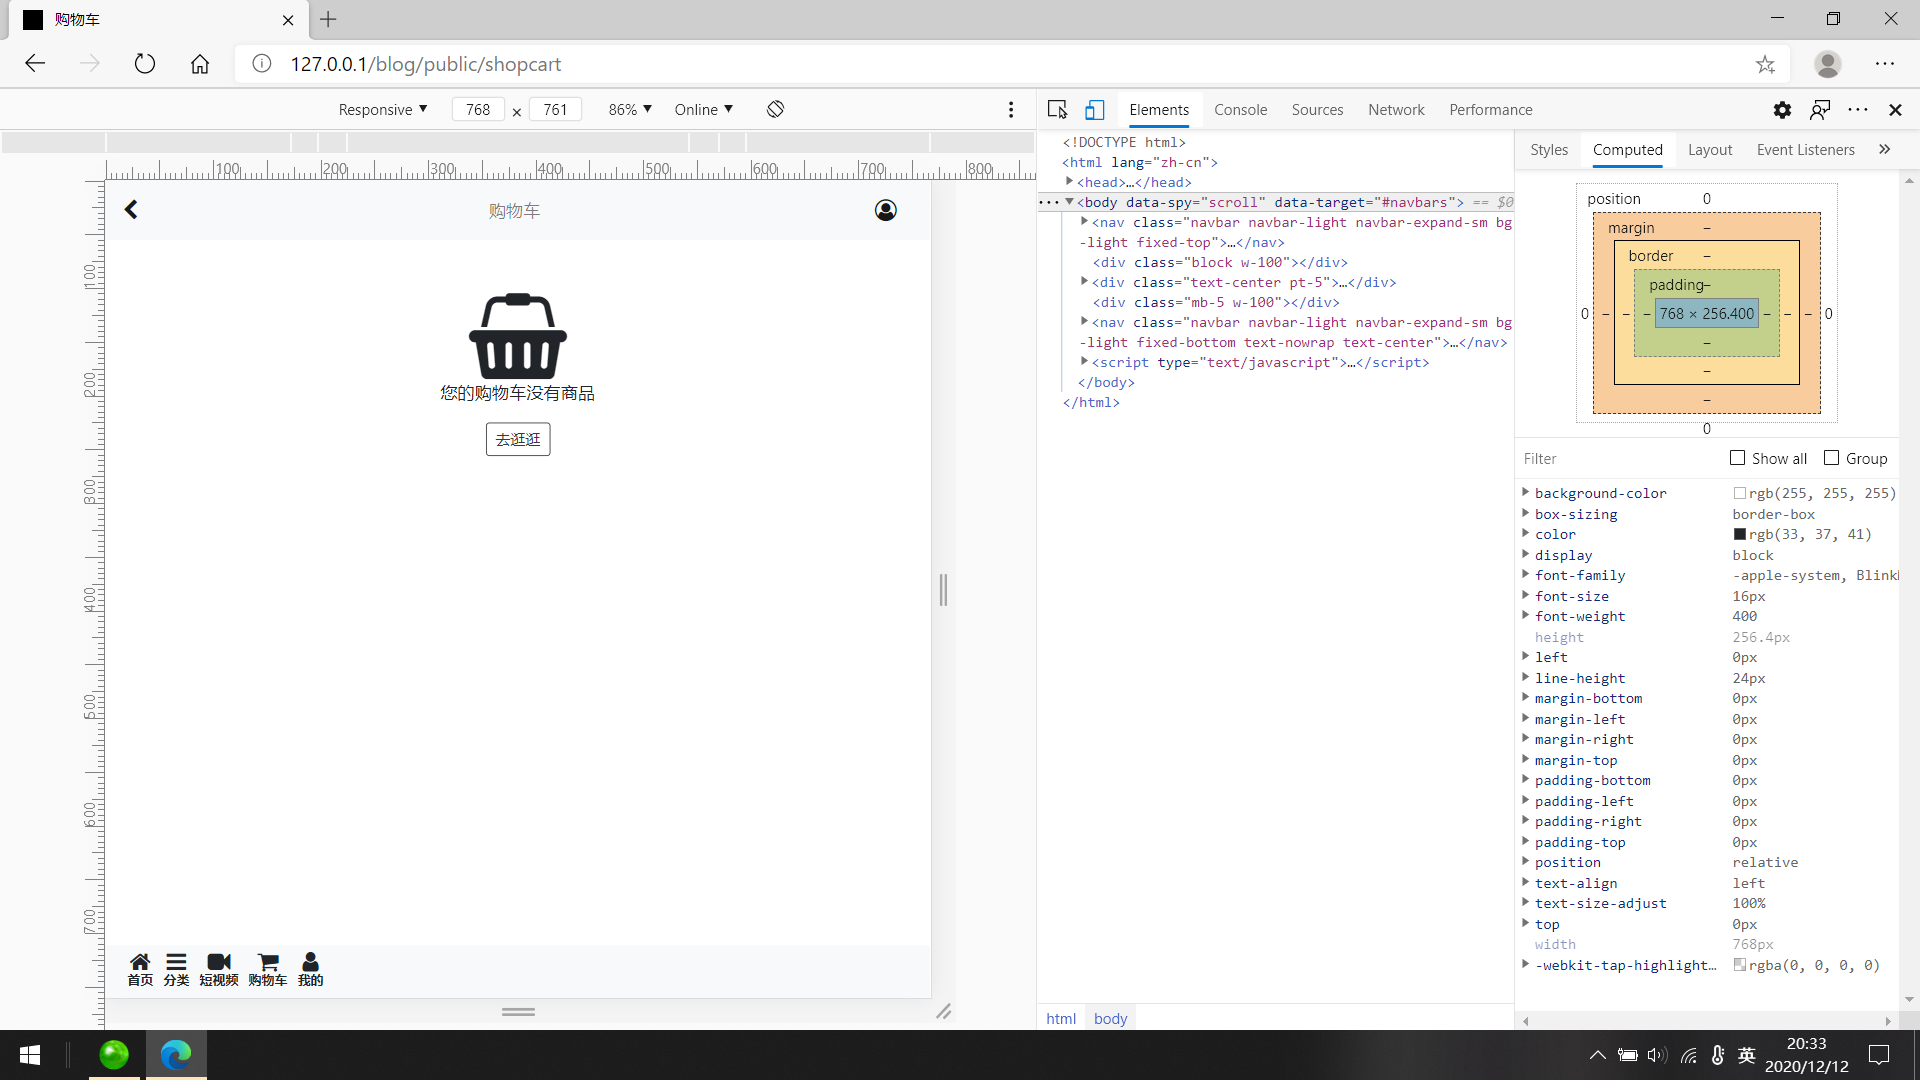Enable the Show all checkbox

pyautogui.click(x=1738, y=458)
